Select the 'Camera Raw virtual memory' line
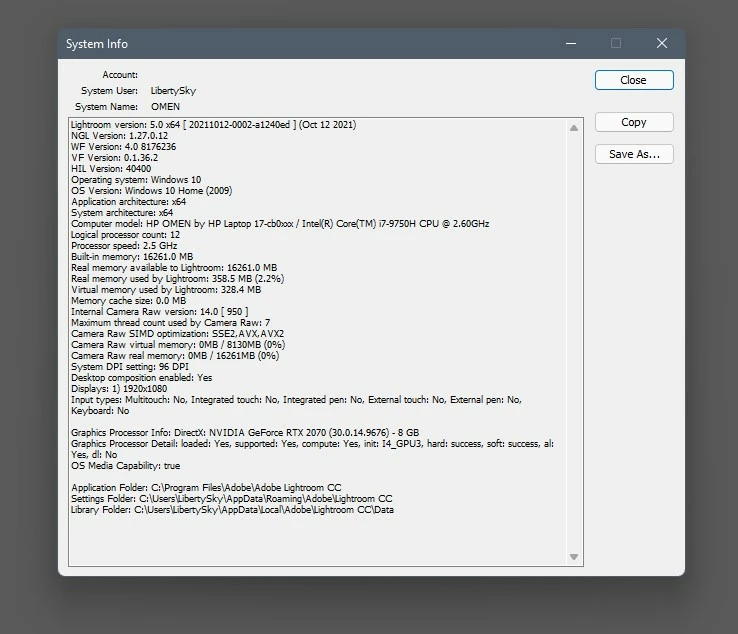Screen dimensions: 738x634 [178, 345]
